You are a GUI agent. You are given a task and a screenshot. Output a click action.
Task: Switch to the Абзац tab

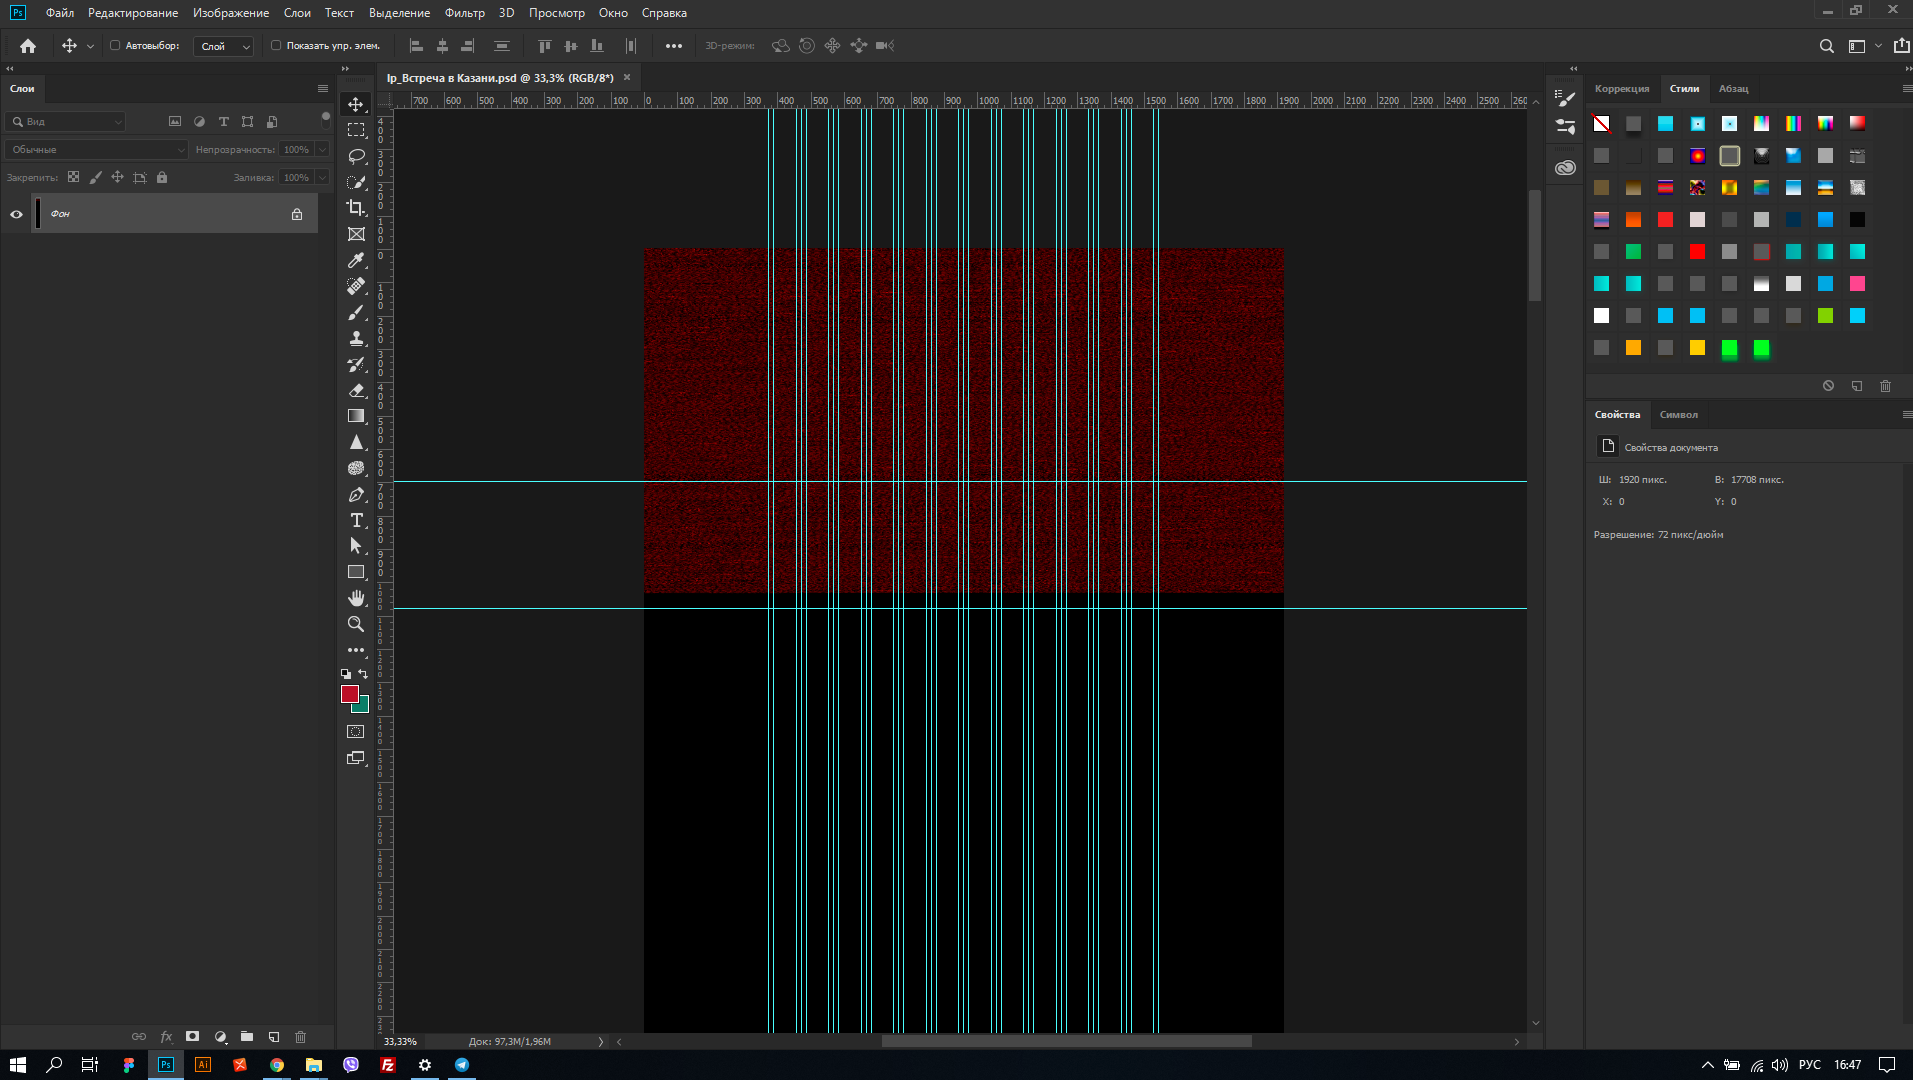1734,88
